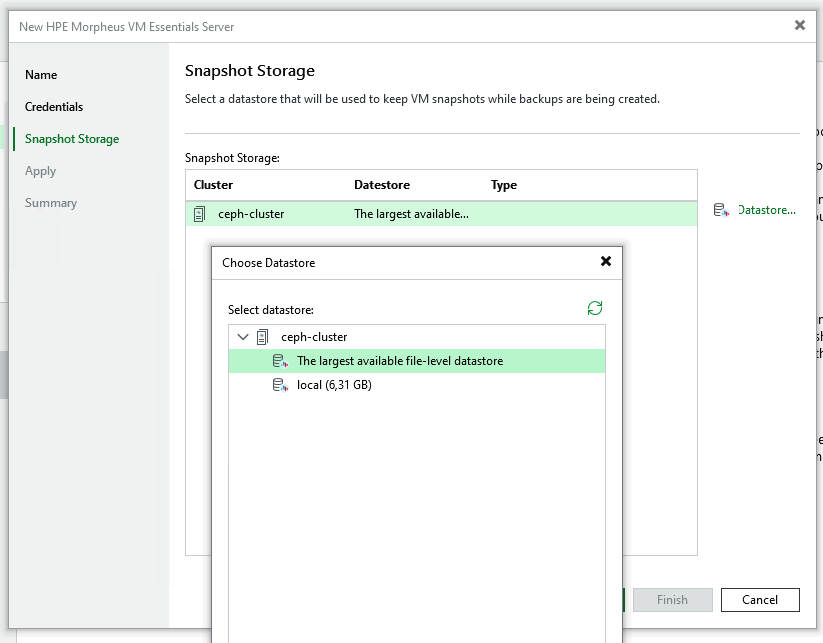
Task: Close the Choose Datastore dialog
Action: [606, 261]
